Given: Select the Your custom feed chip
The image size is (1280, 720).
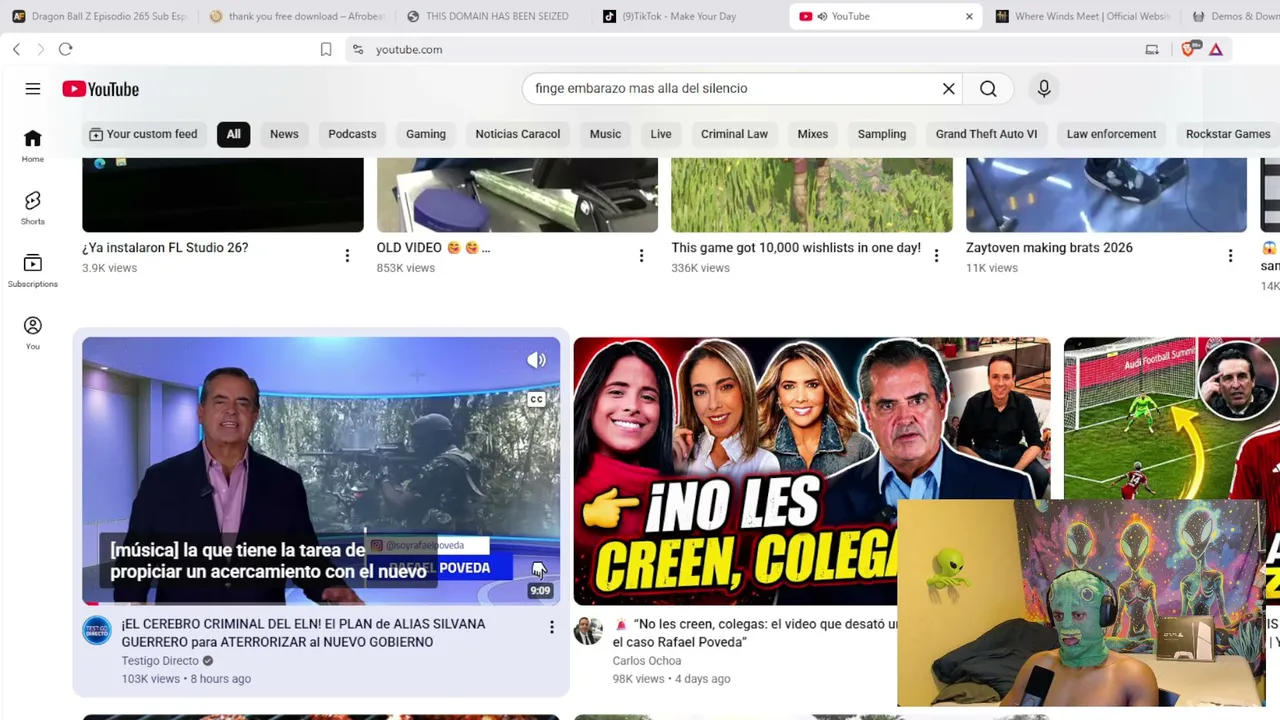Looking at the screenshot, I should coord(143,134).
